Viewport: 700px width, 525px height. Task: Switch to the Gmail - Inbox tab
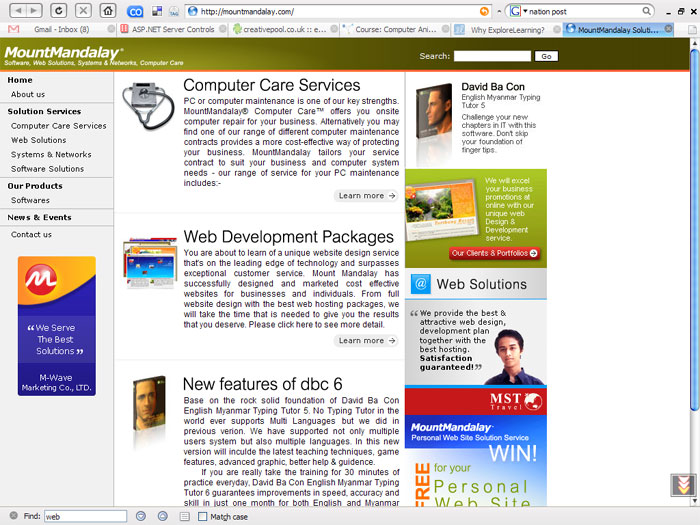(61, 29)
